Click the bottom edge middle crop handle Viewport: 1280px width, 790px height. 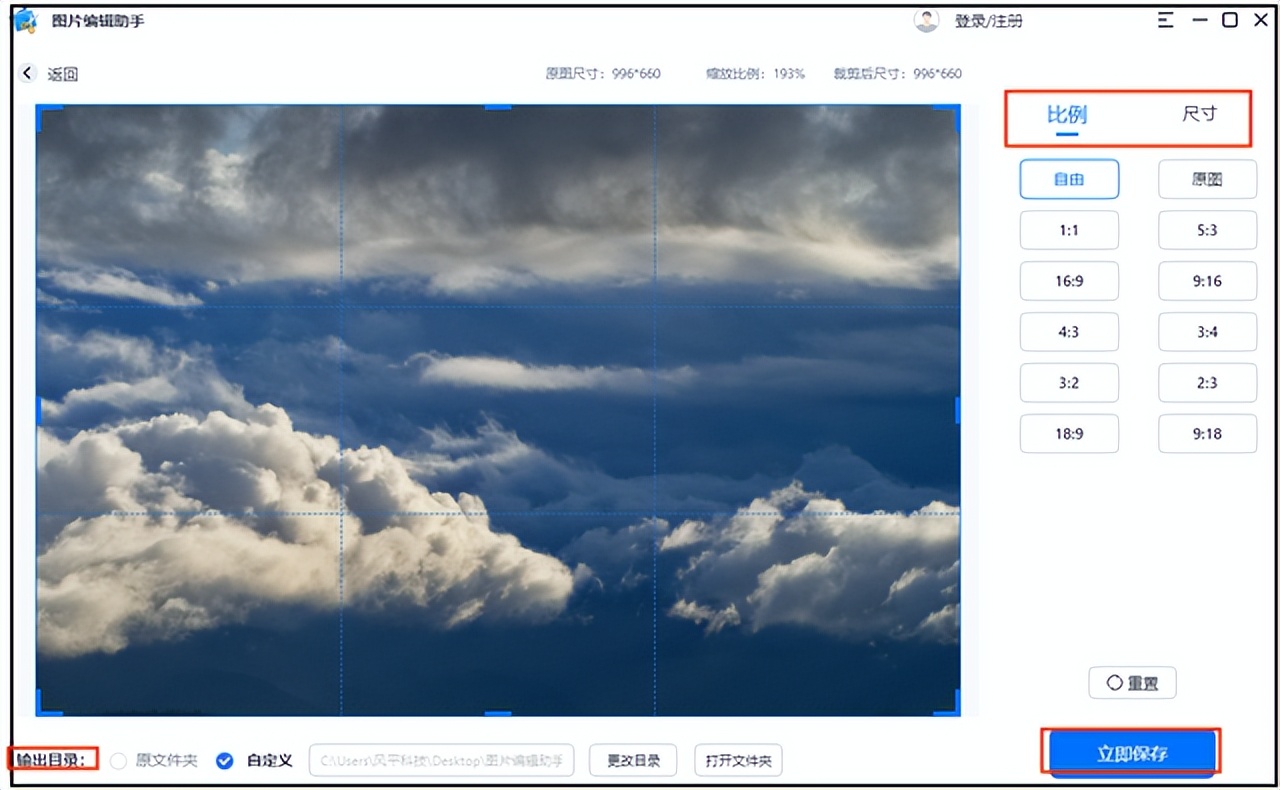click(498, 714)
